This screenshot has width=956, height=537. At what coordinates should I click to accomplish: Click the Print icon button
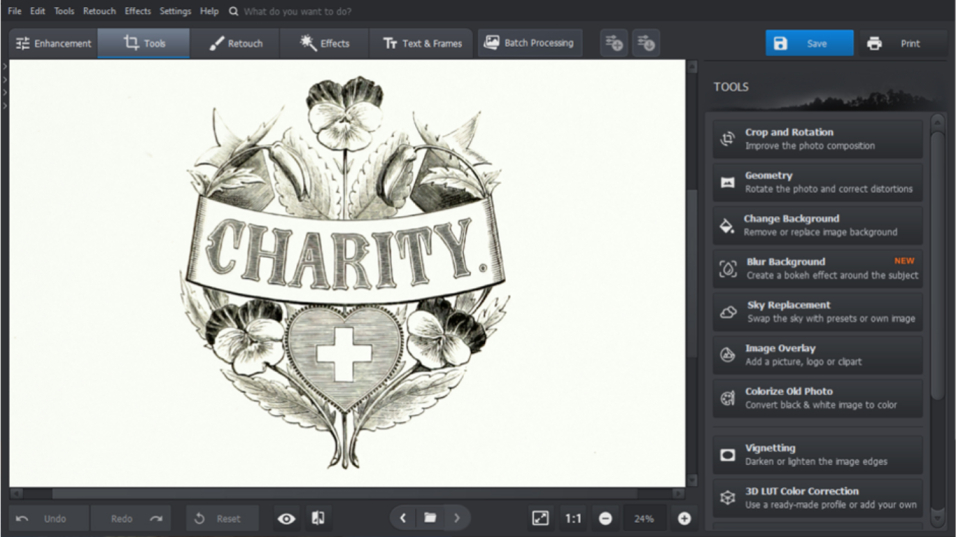click(x=894, y=43)
